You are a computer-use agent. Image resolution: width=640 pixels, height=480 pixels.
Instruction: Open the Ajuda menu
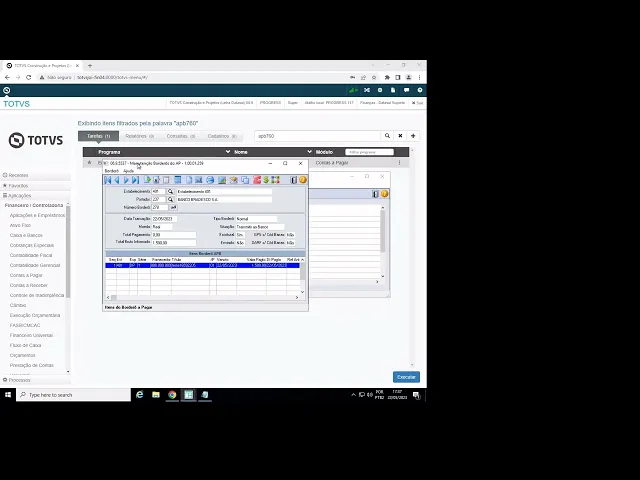(x=129, y=171)
